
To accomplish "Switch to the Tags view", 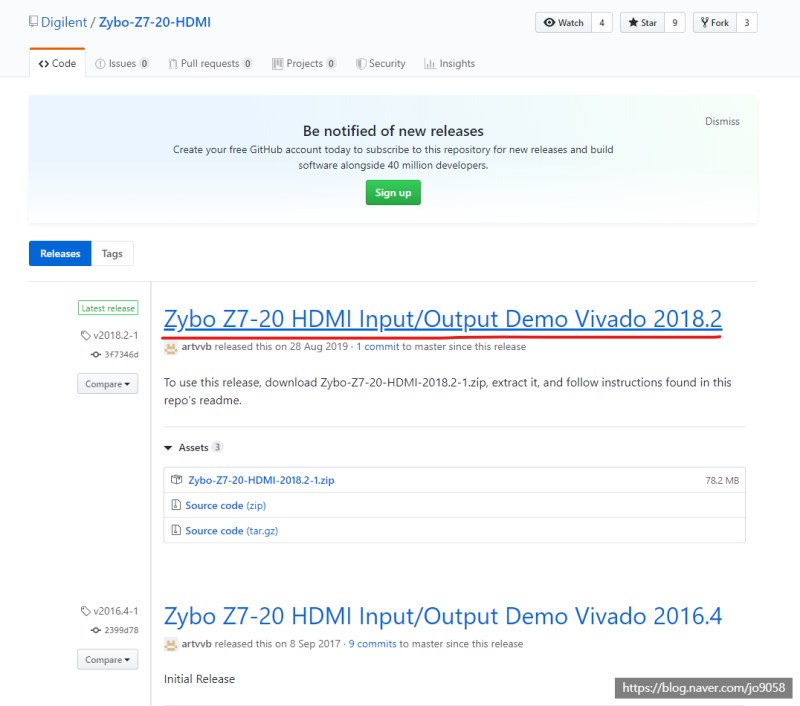I will (112, 253).
